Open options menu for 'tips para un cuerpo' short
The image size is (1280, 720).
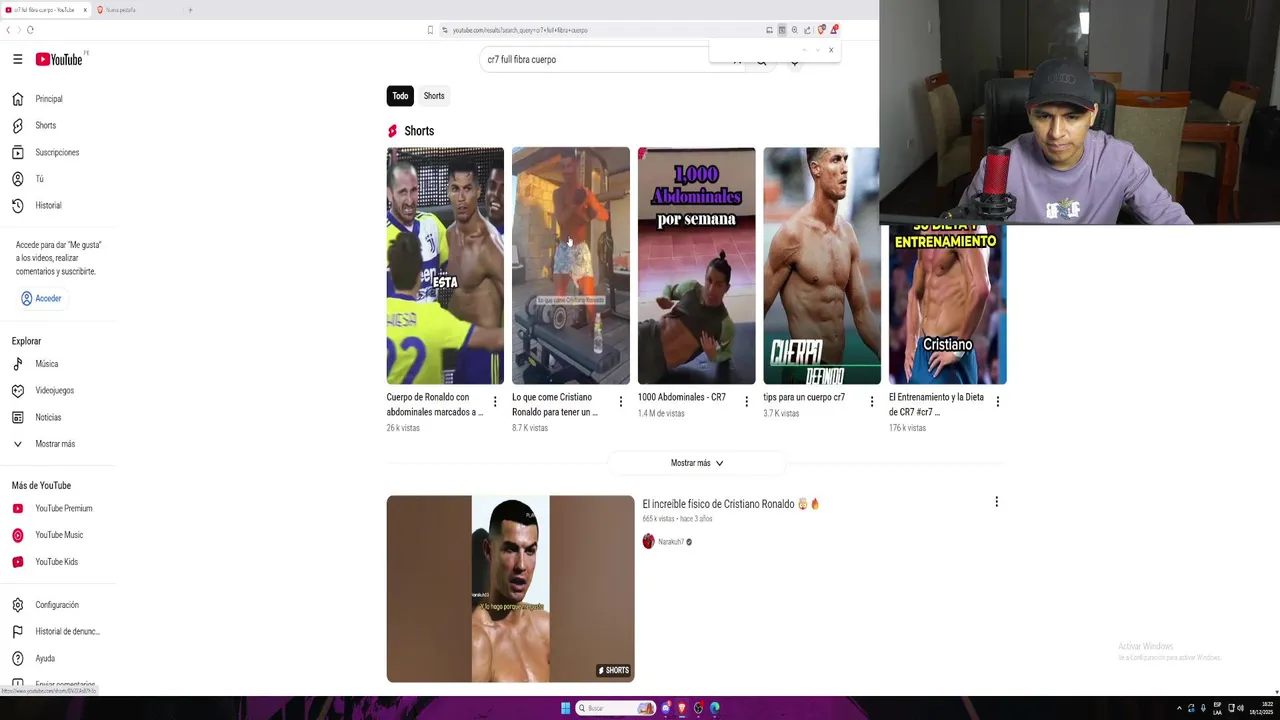871,402
